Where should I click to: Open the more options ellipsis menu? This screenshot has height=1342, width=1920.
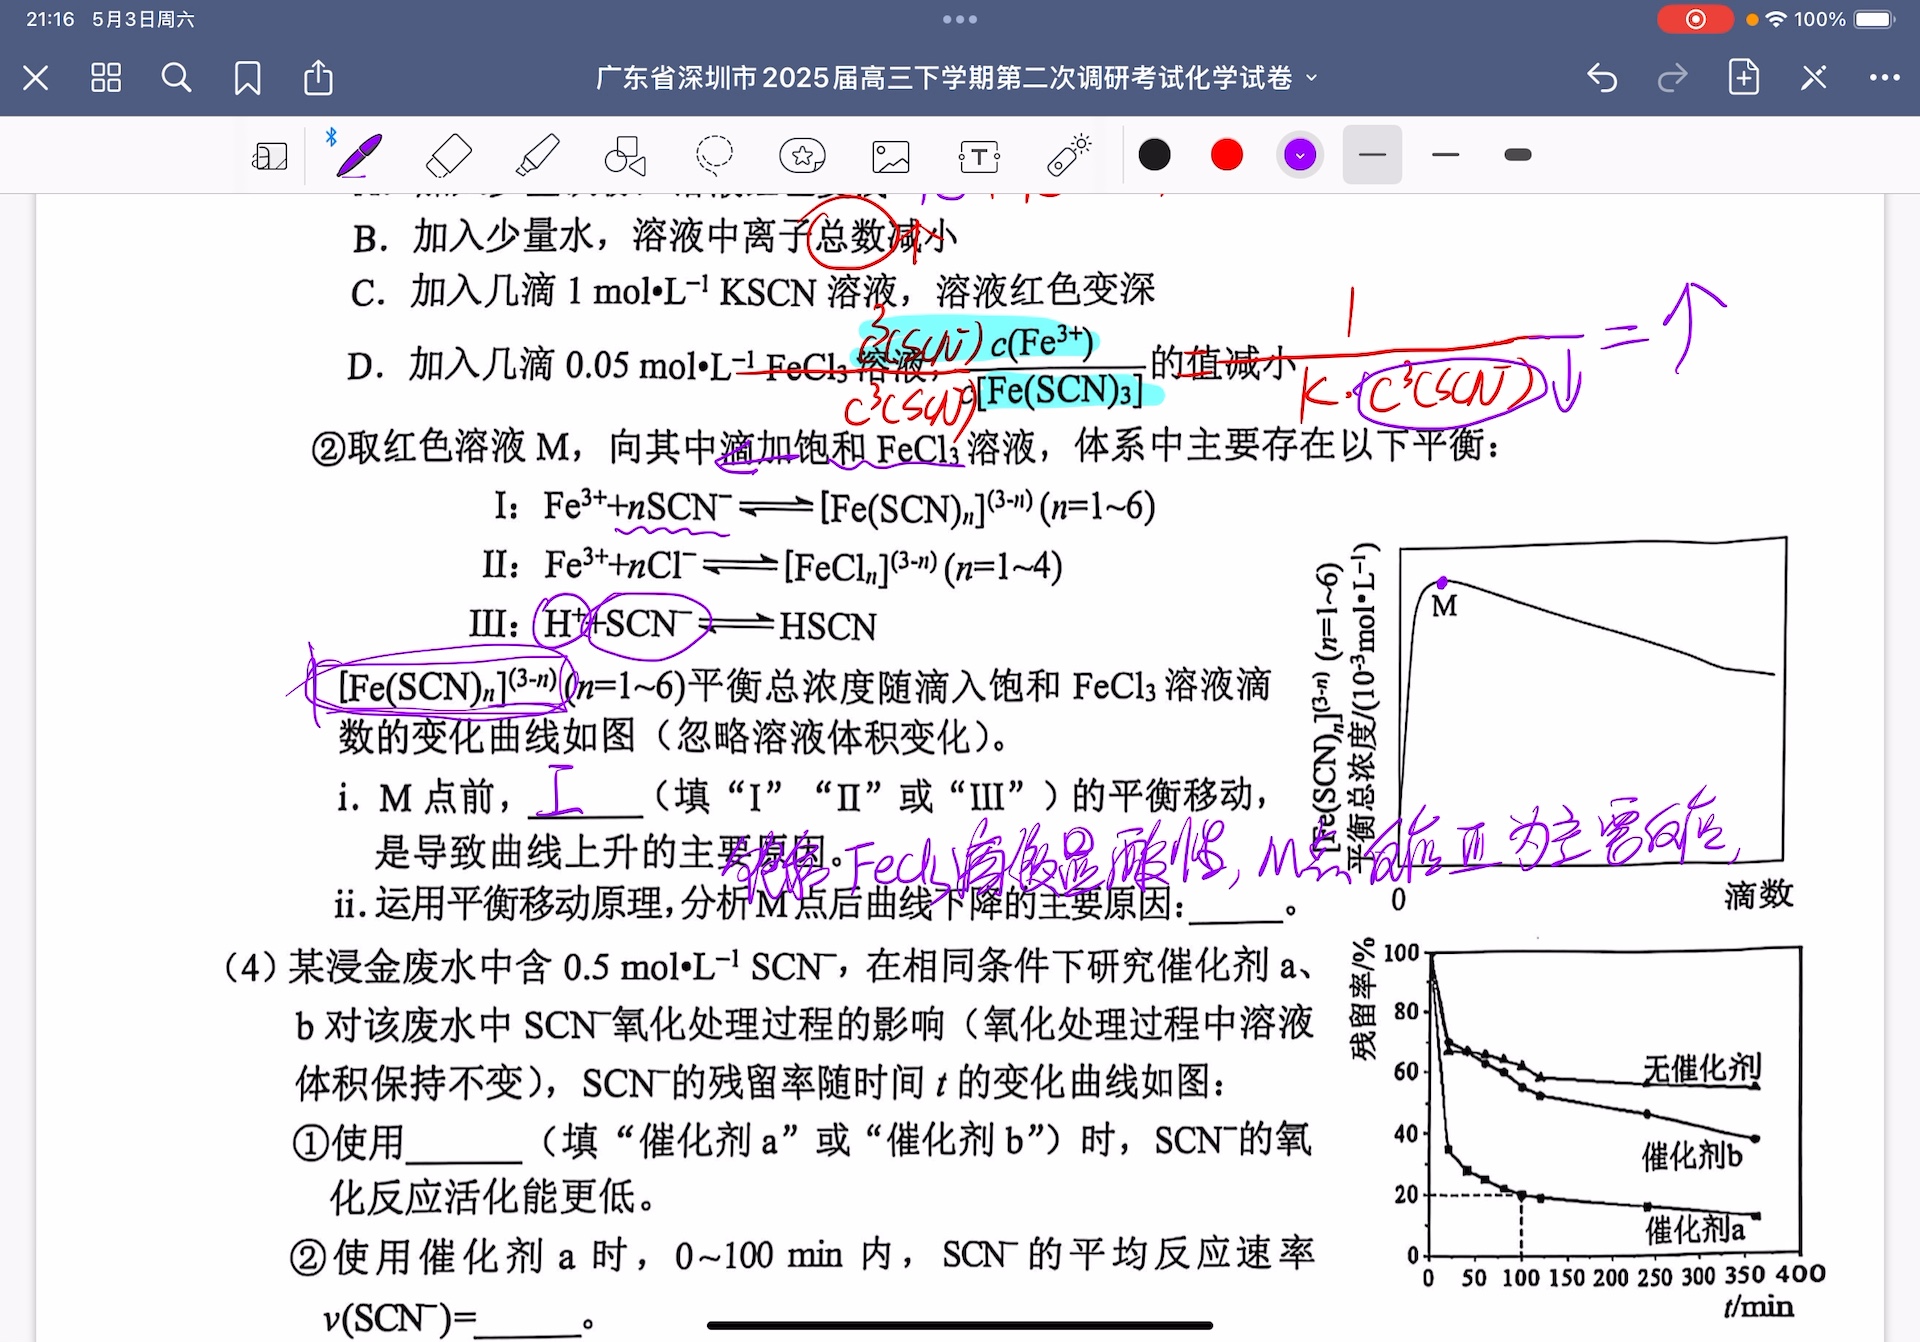(1885, 78)
